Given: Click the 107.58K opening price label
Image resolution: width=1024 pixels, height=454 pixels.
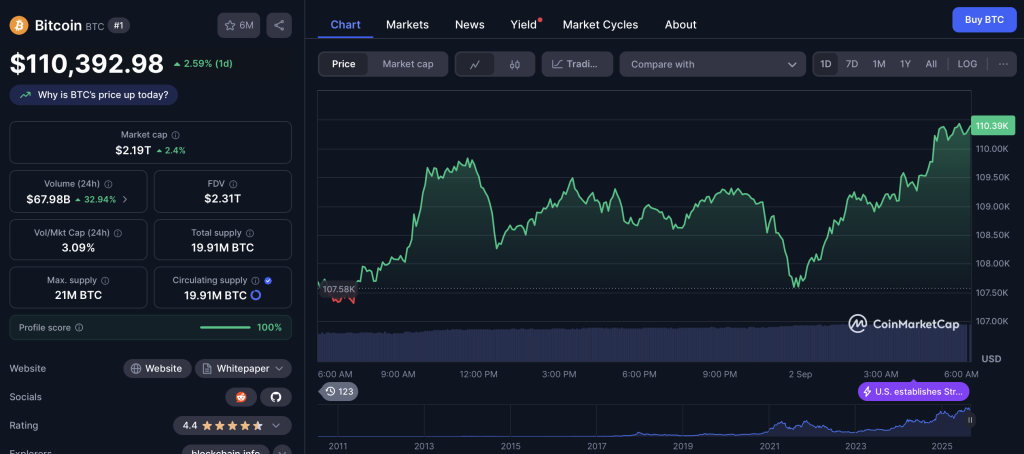Looking at the screenshot, I should (338, 288).
